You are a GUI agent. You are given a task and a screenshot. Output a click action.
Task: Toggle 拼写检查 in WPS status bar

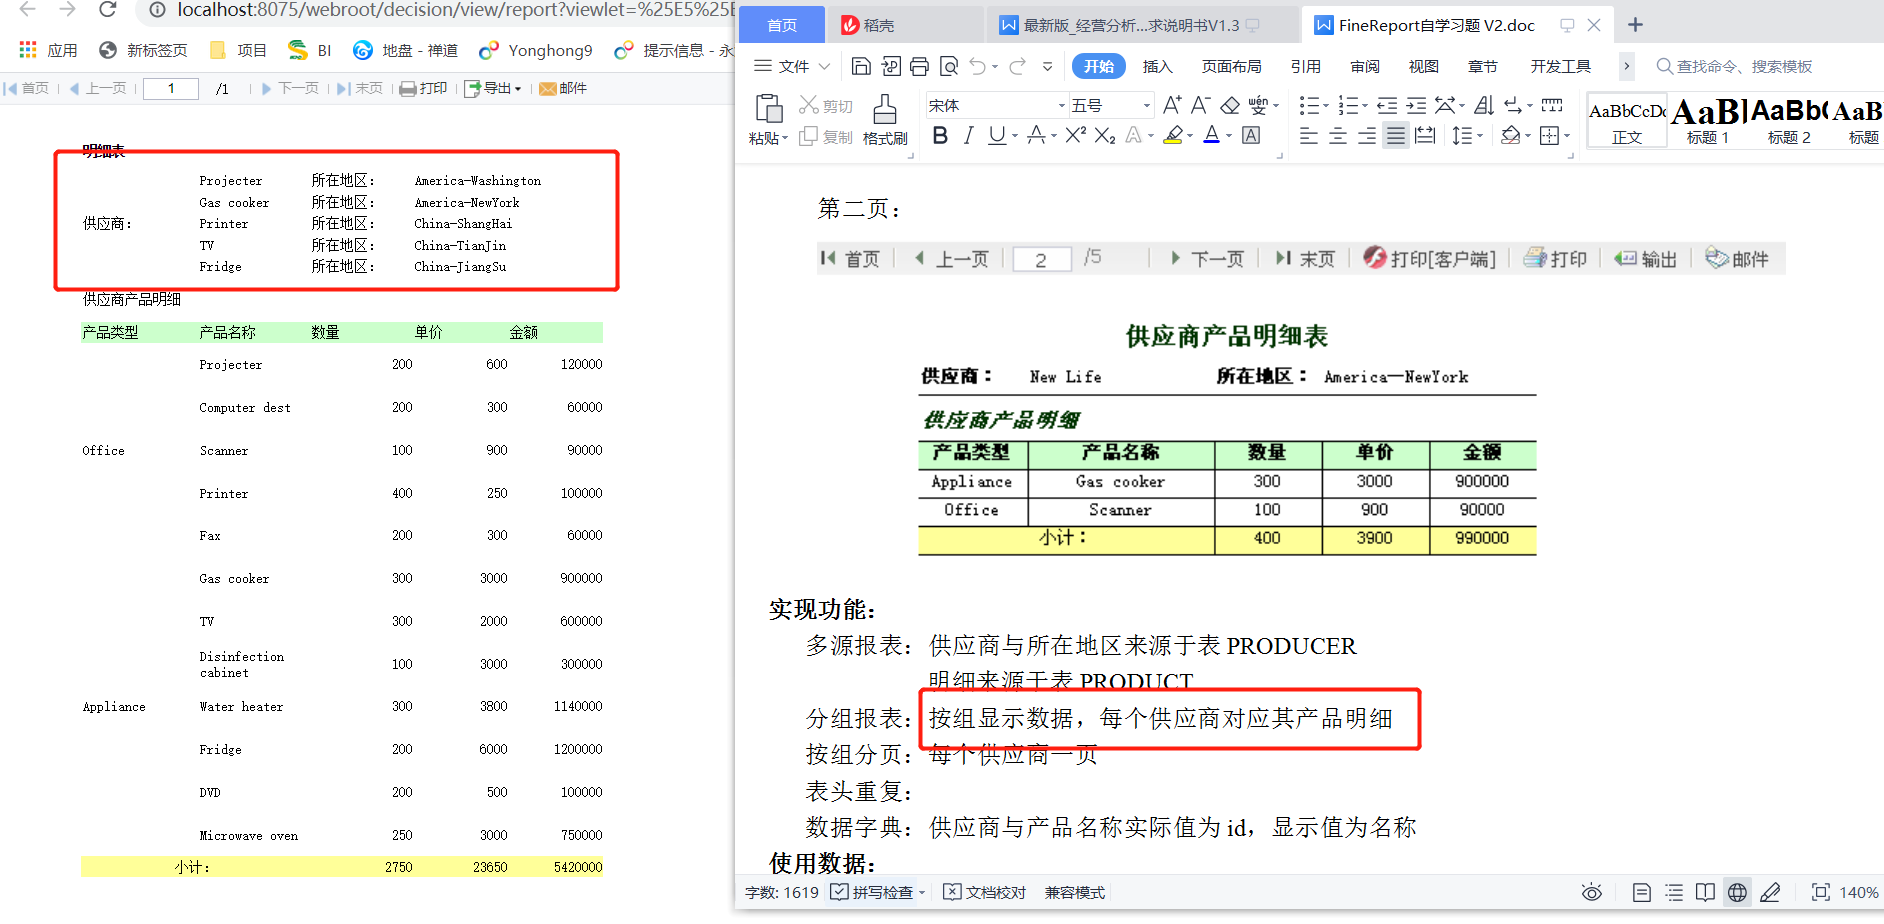pos(878,892)
